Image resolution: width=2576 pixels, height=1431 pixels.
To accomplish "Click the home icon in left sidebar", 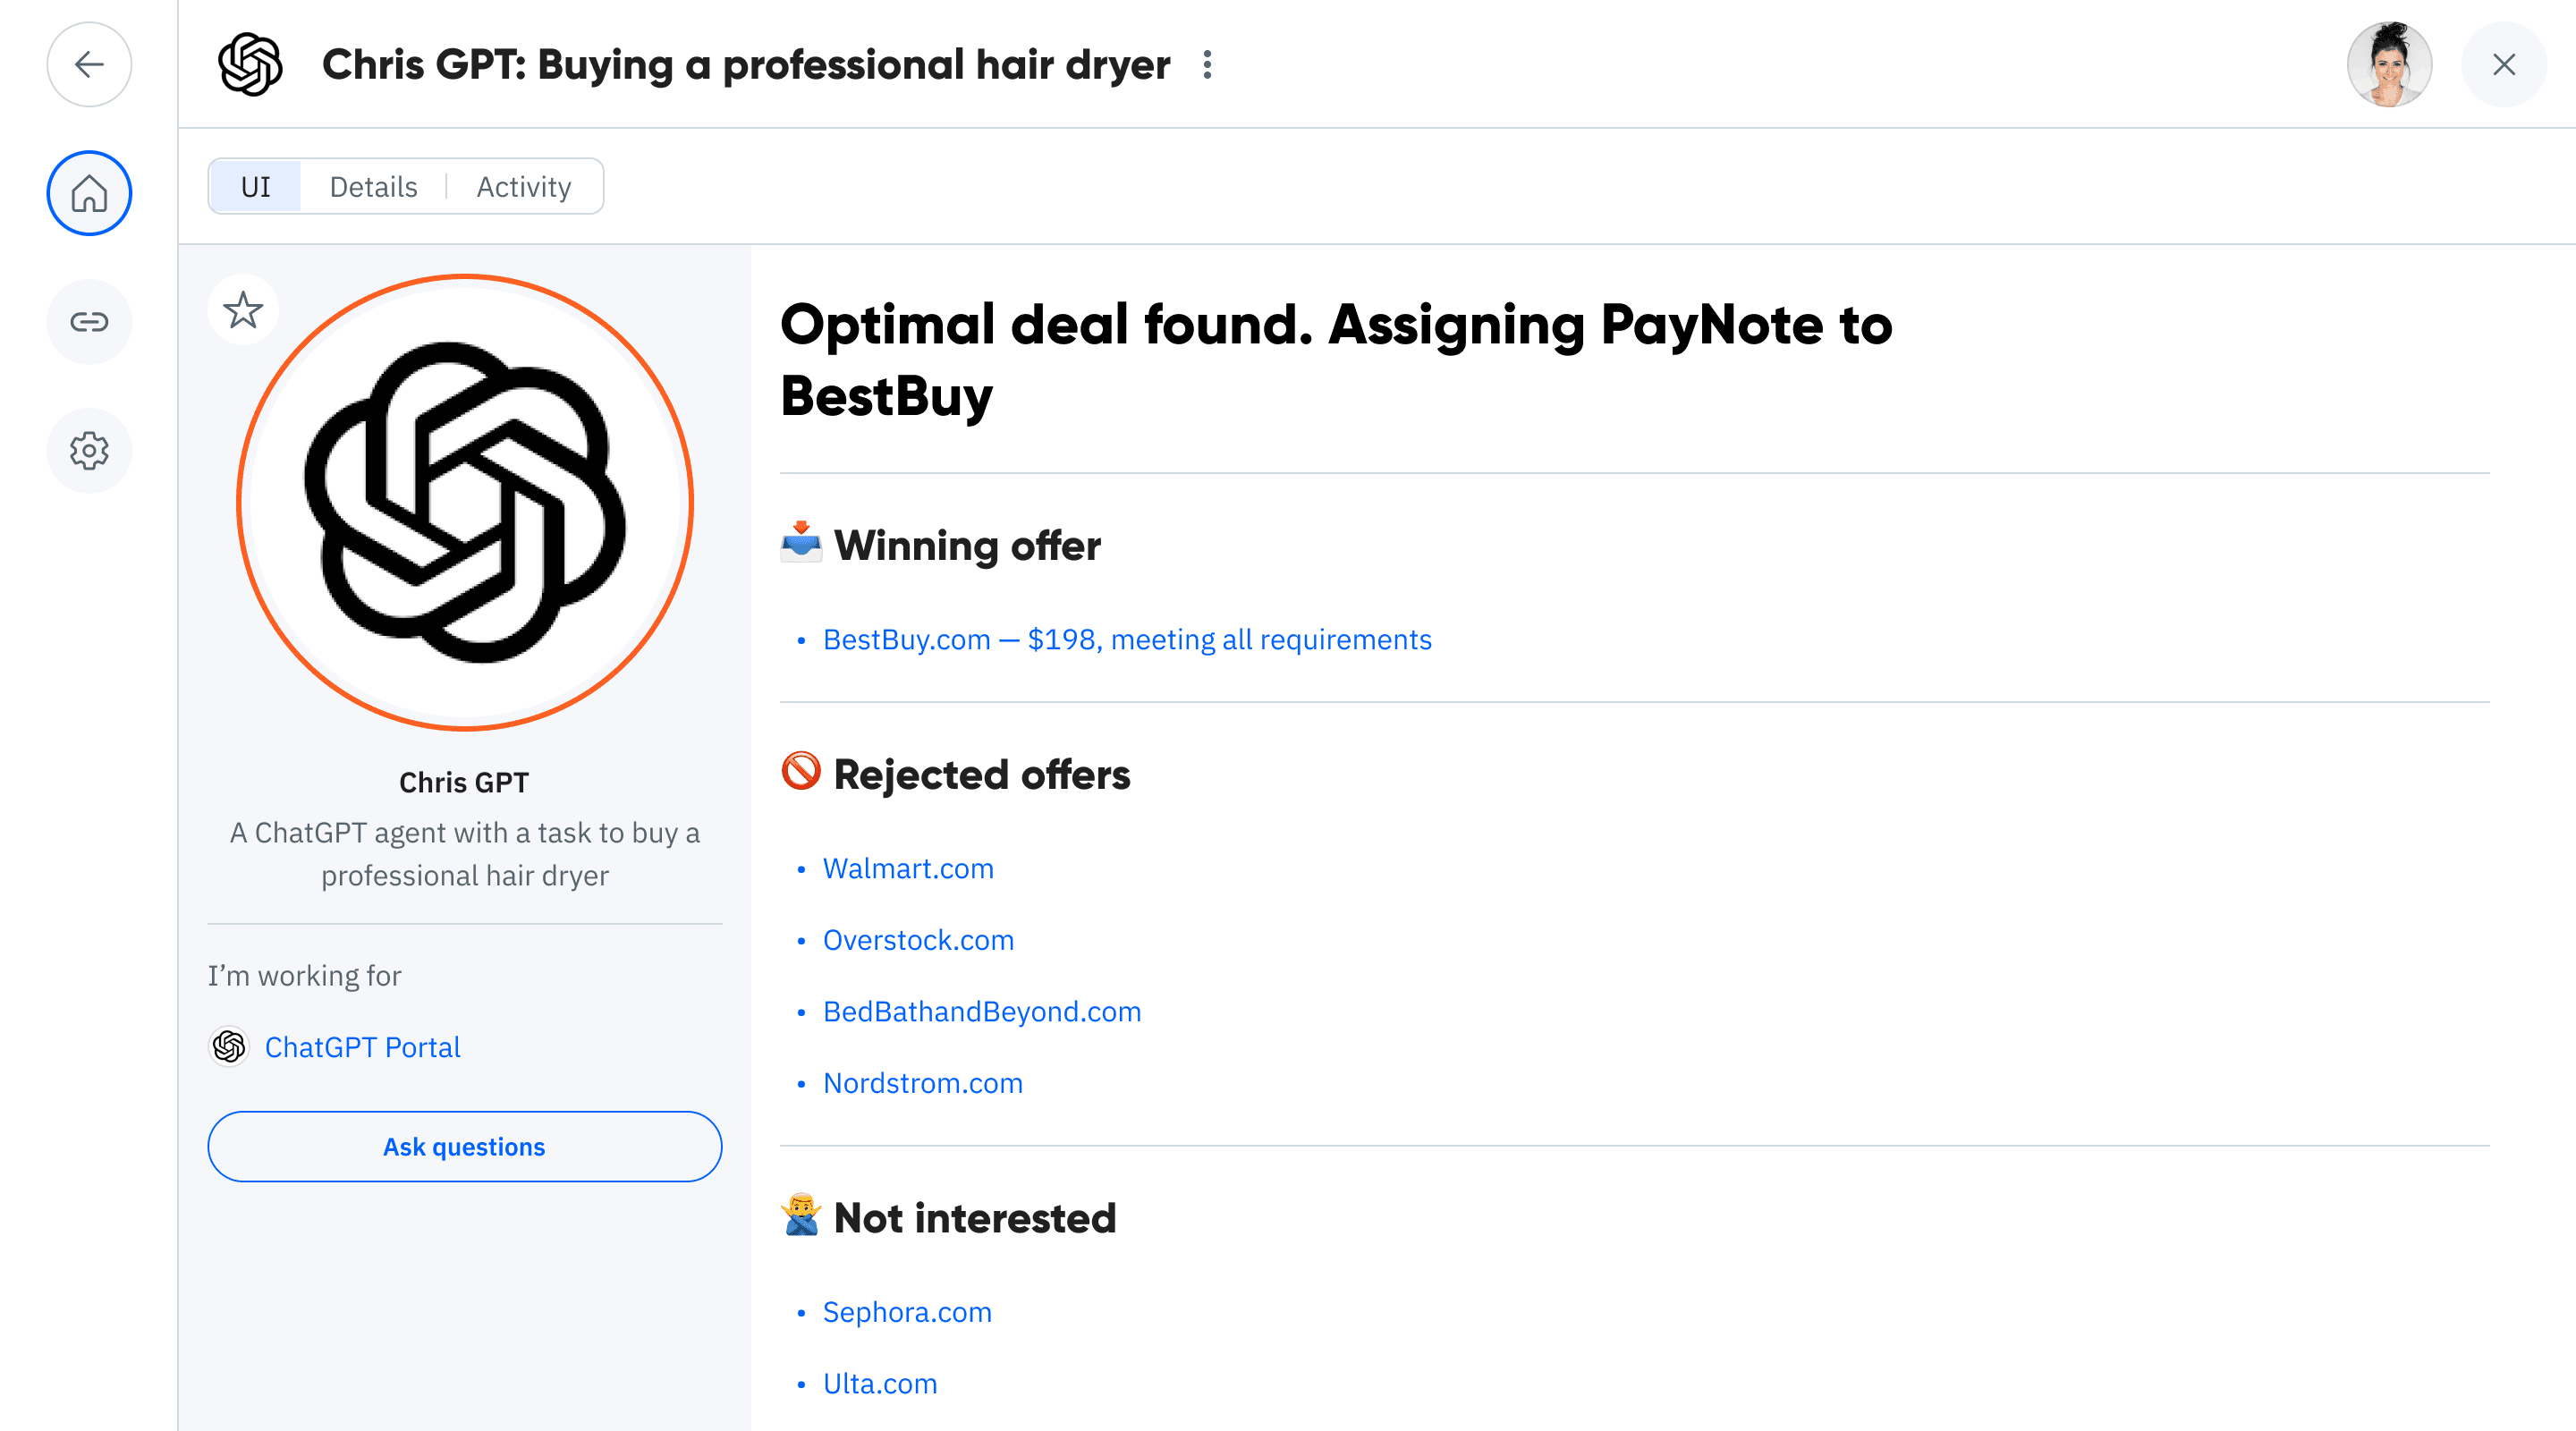I will point(89,193).
